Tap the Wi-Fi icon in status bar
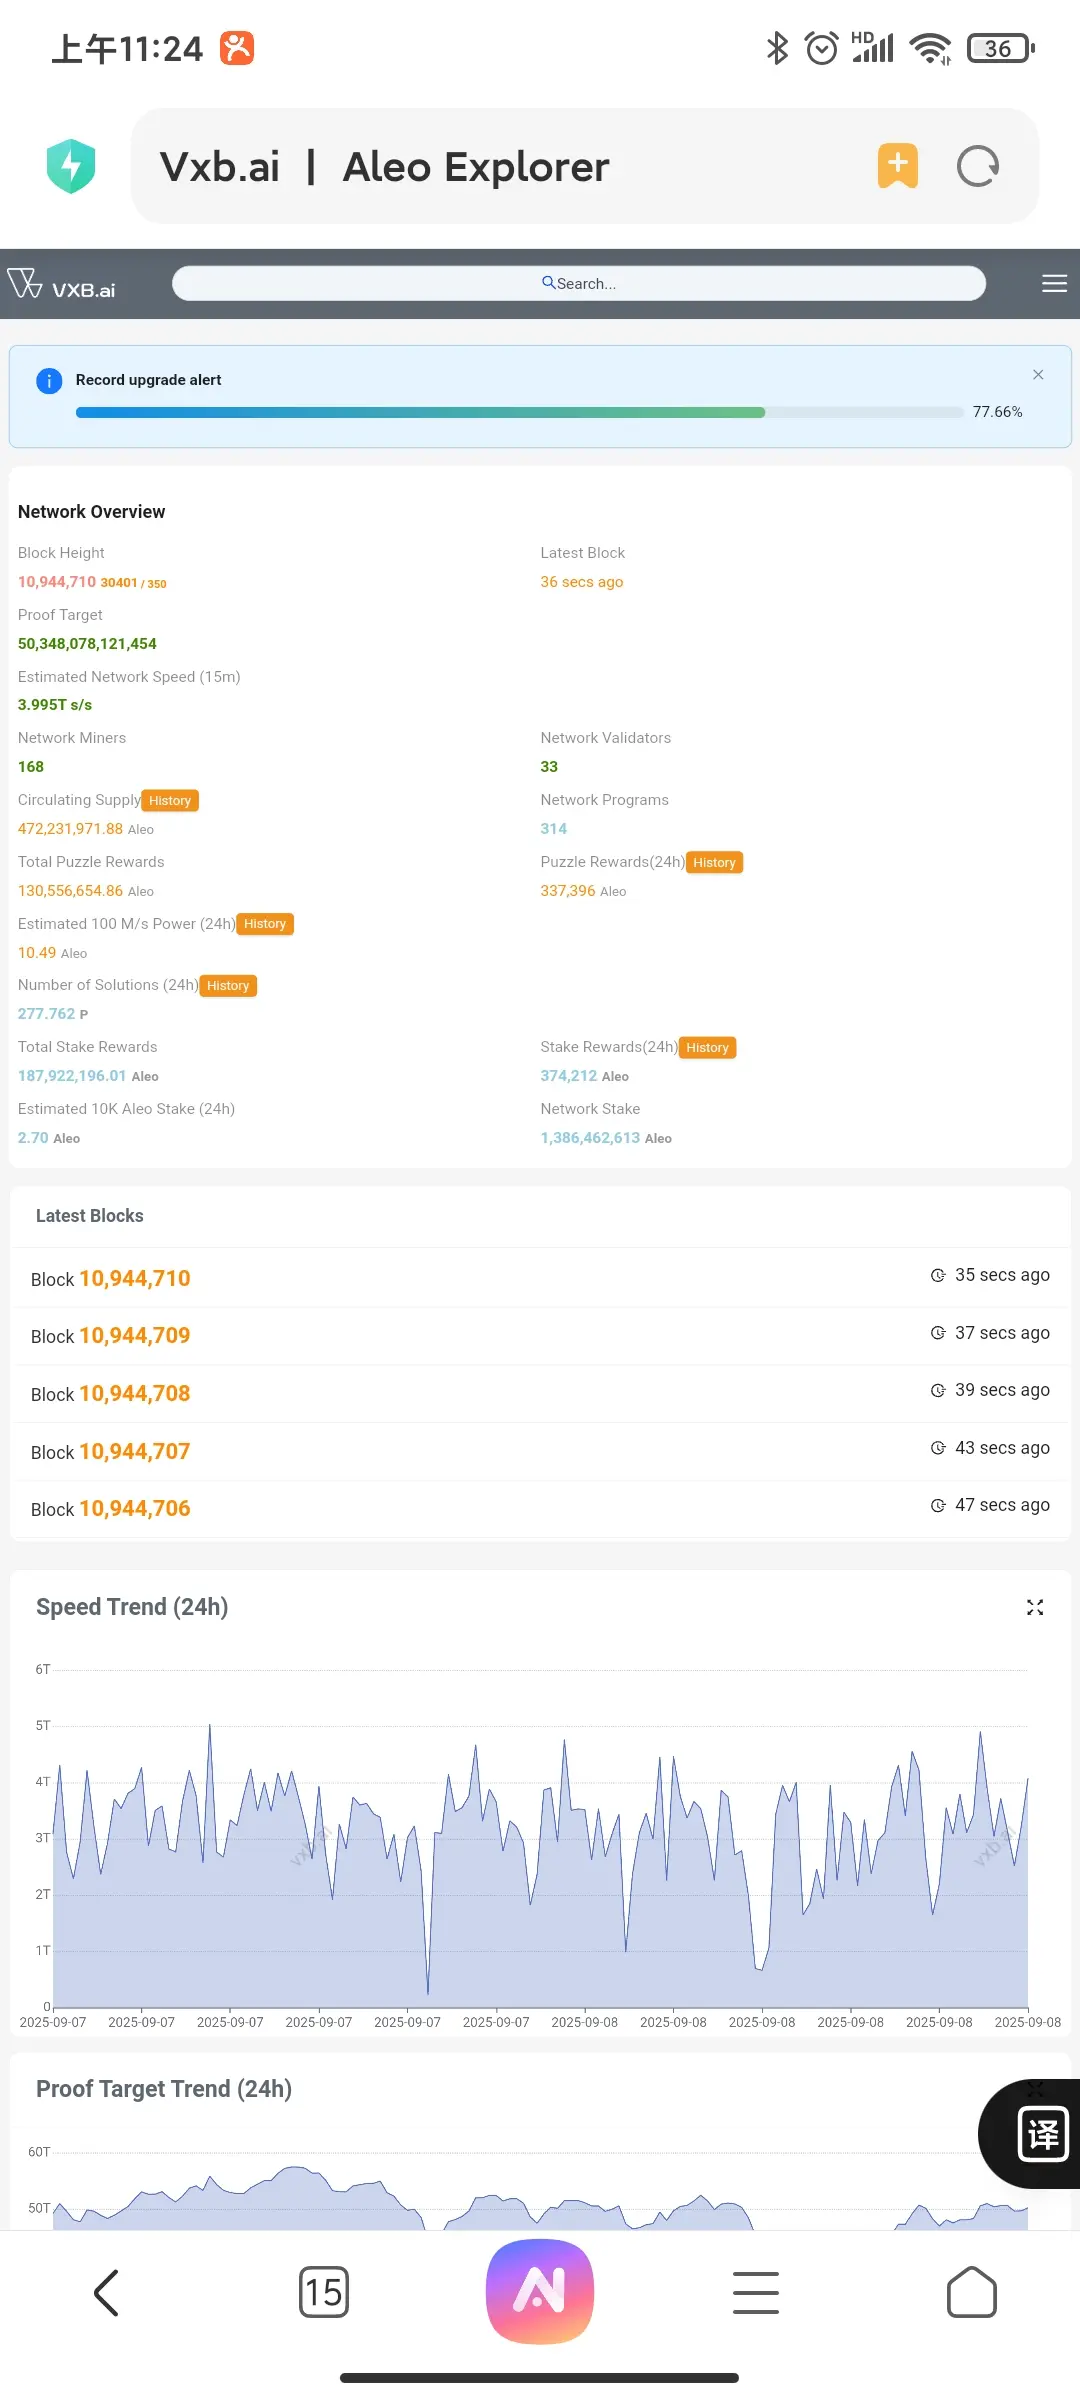The width and height of the screenshot is (1080, 2400). click(930, 48)
